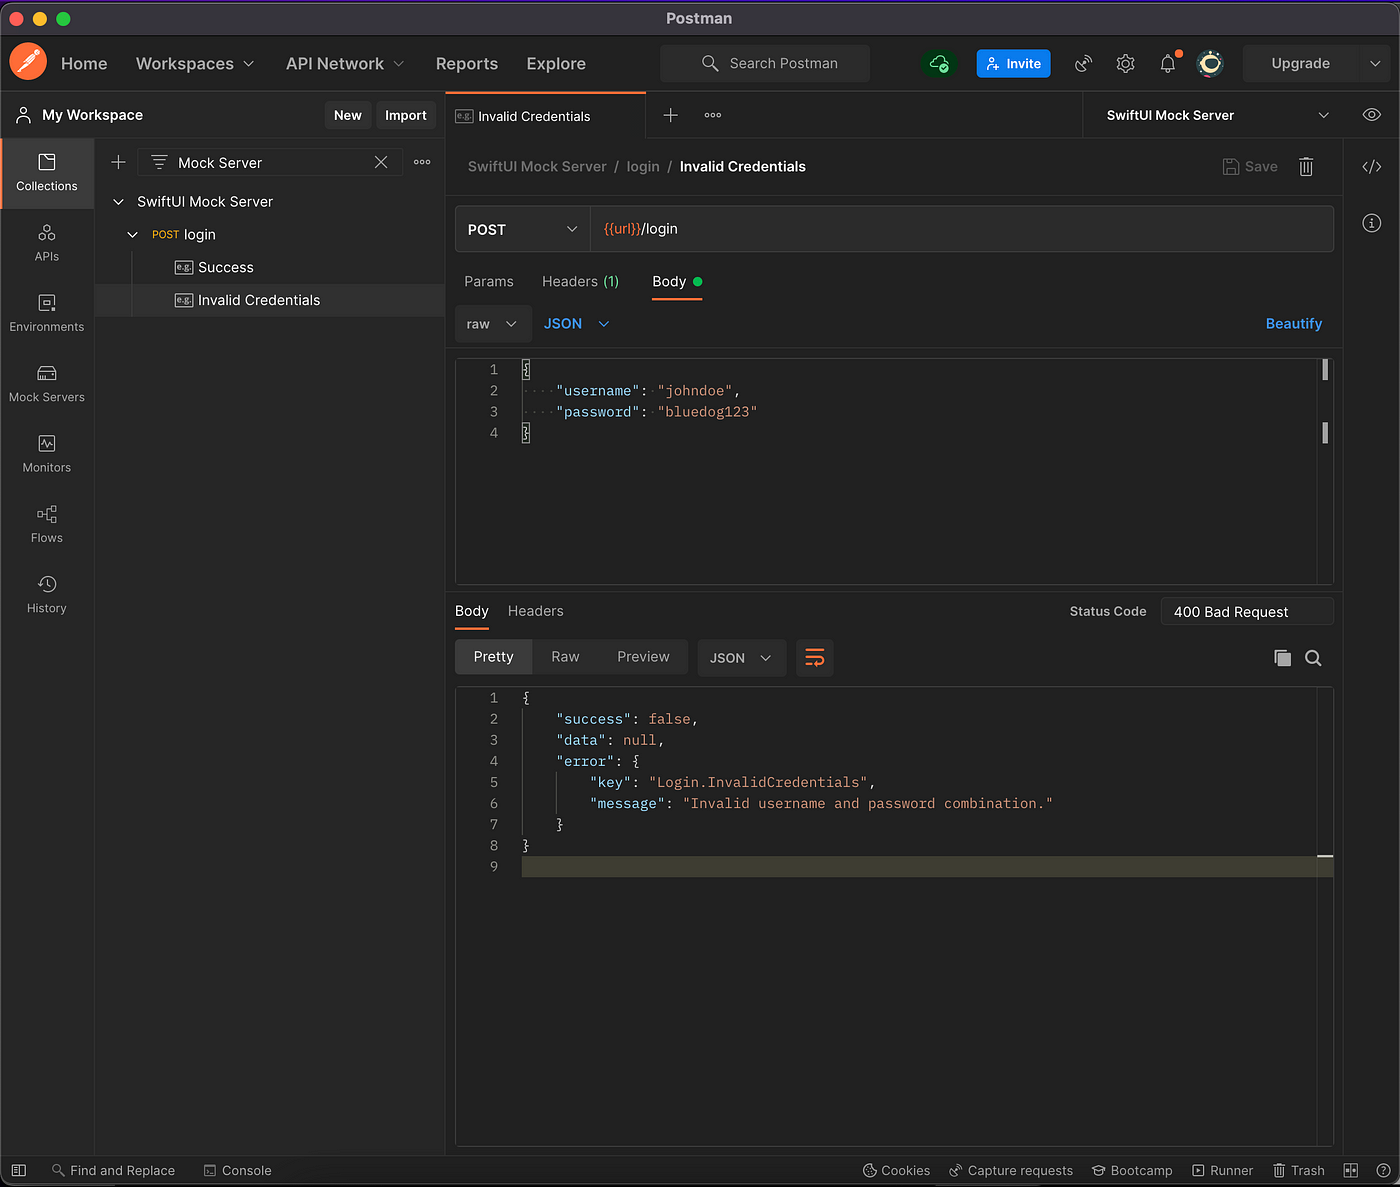The width and height of the screenshot is (1400, 1187).
Task: Open the SwiftUI Mock Server environment dropdown
Action: point(1218,115)
